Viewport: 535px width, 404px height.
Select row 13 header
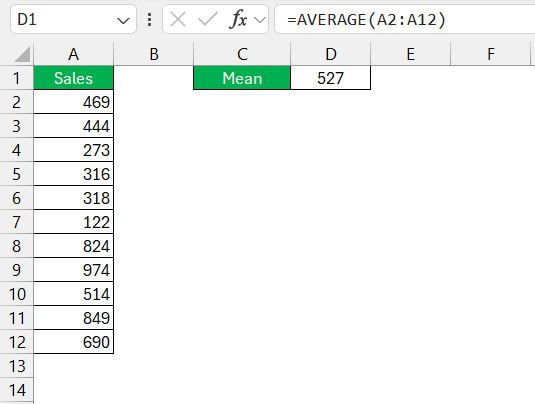click(16, 366)
